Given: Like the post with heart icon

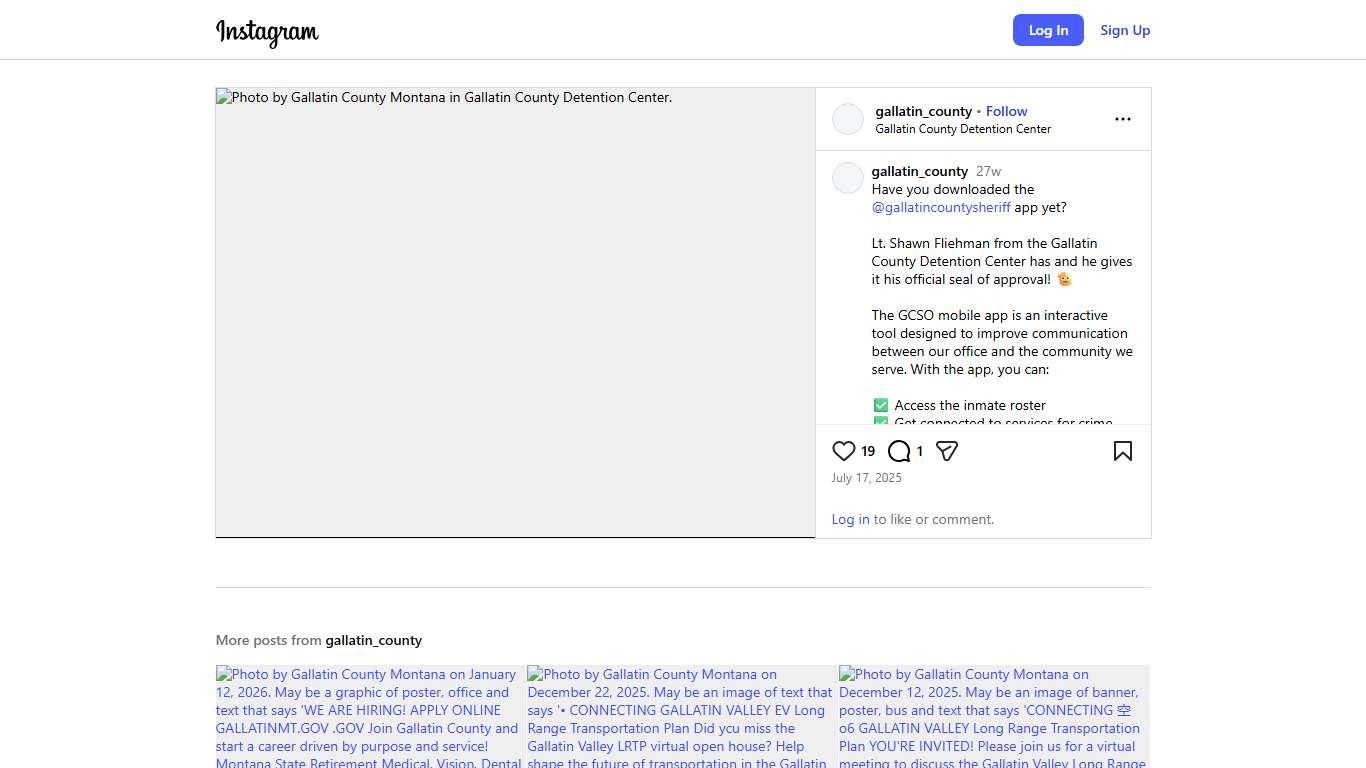Looking at the screenshot, I should (x=844, y=451).
